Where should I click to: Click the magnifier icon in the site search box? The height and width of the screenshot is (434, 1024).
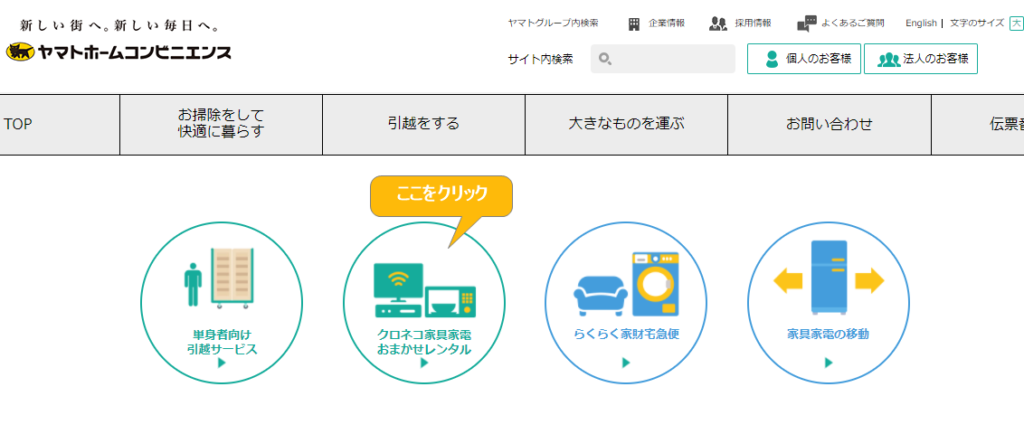click(x=605, y=59)
